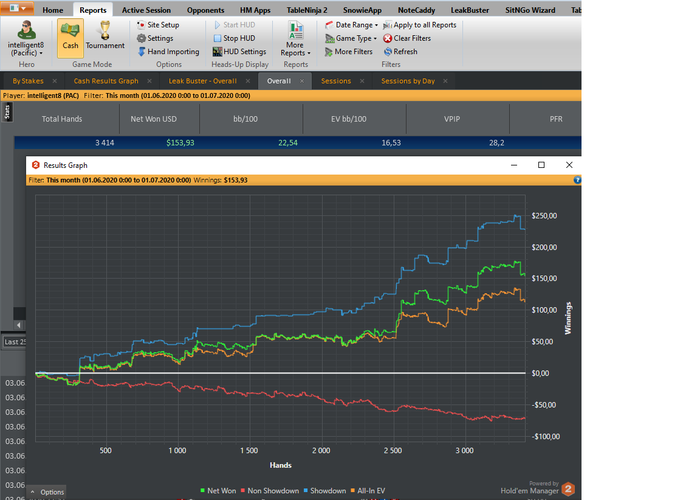Maximize the Results Graph window
The height and width of the screenshot is (500, 700).
541,165
